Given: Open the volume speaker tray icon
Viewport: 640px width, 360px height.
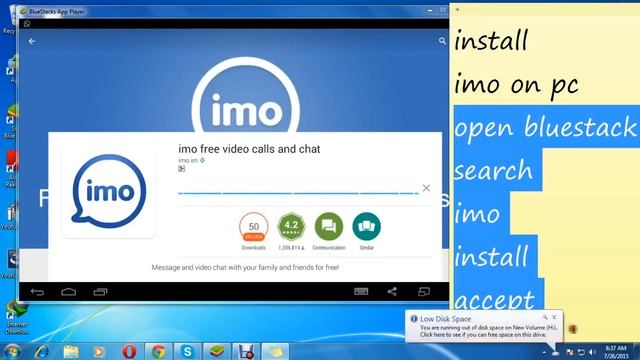Looking at the screenshot, I should 592,352.
